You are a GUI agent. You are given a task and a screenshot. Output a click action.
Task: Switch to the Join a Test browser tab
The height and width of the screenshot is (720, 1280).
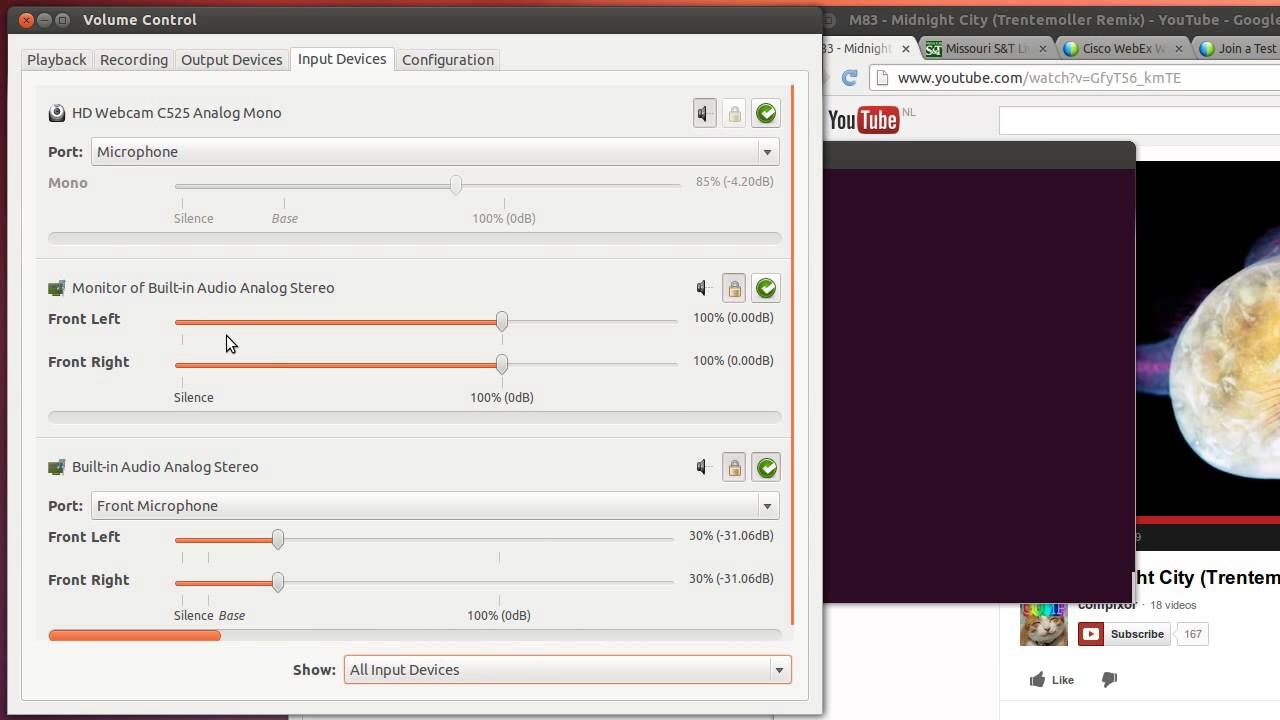click(1238, 48)
